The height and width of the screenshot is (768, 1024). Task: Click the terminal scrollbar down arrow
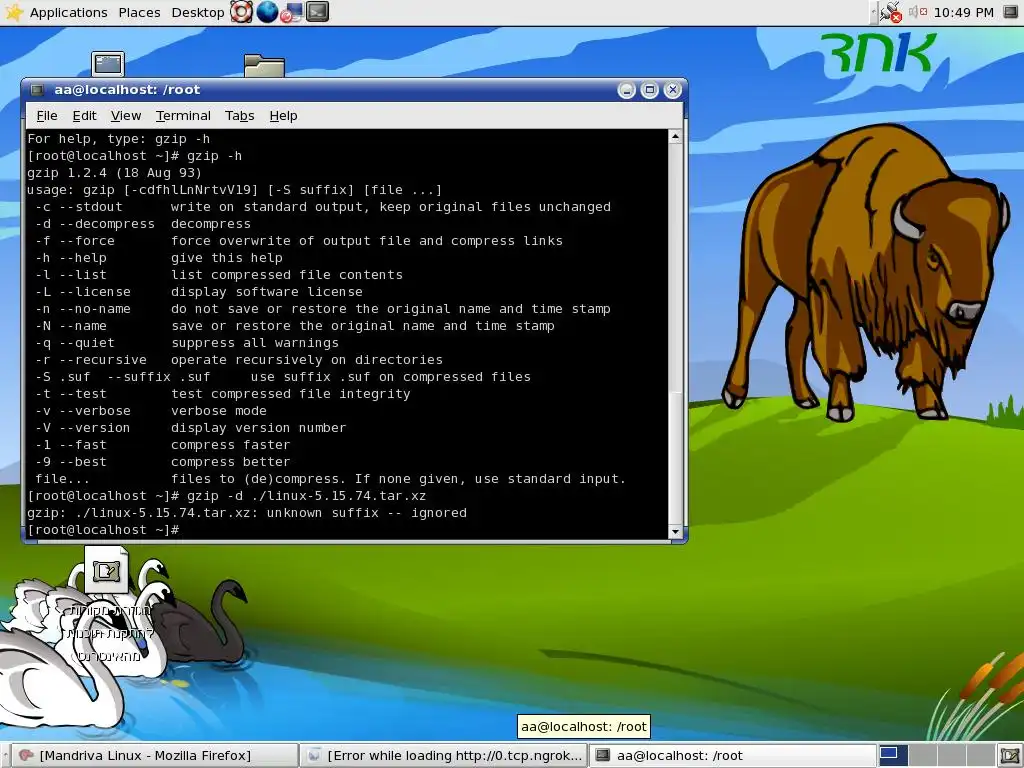click(x=675, y=532)
